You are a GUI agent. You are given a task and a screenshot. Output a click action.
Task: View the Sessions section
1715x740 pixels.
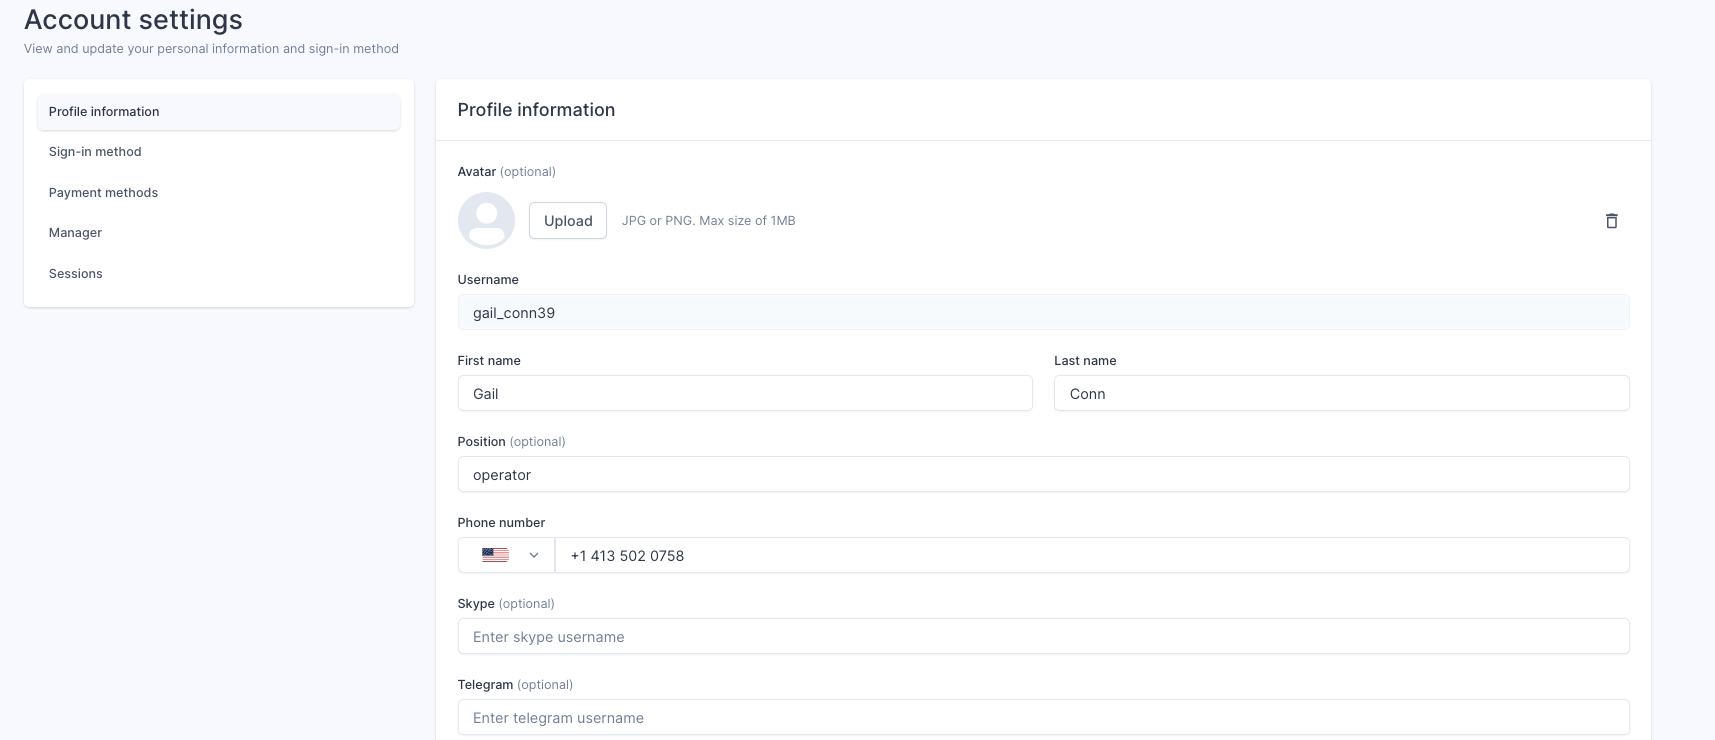219,274
